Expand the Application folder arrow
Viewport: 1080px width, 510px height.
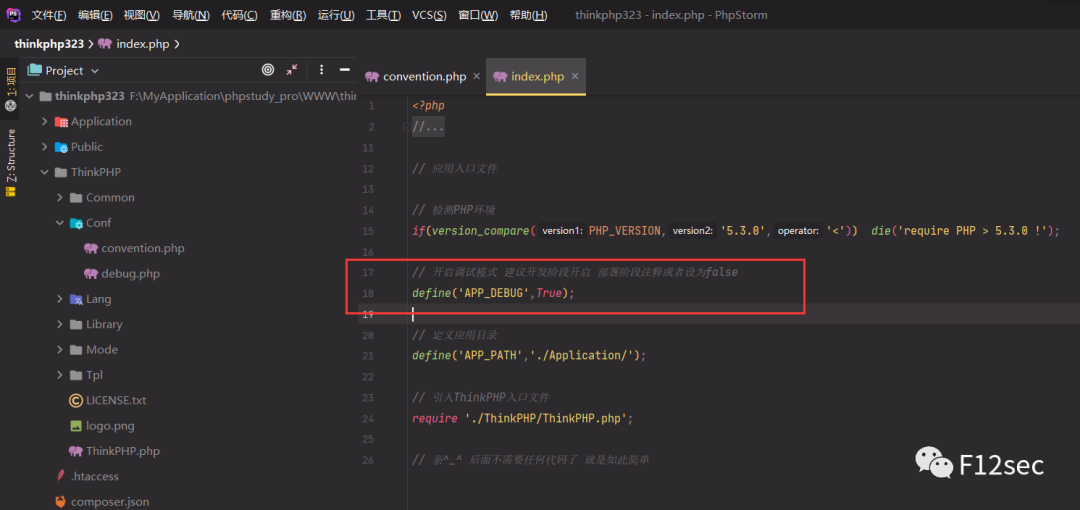click(44, 121)
